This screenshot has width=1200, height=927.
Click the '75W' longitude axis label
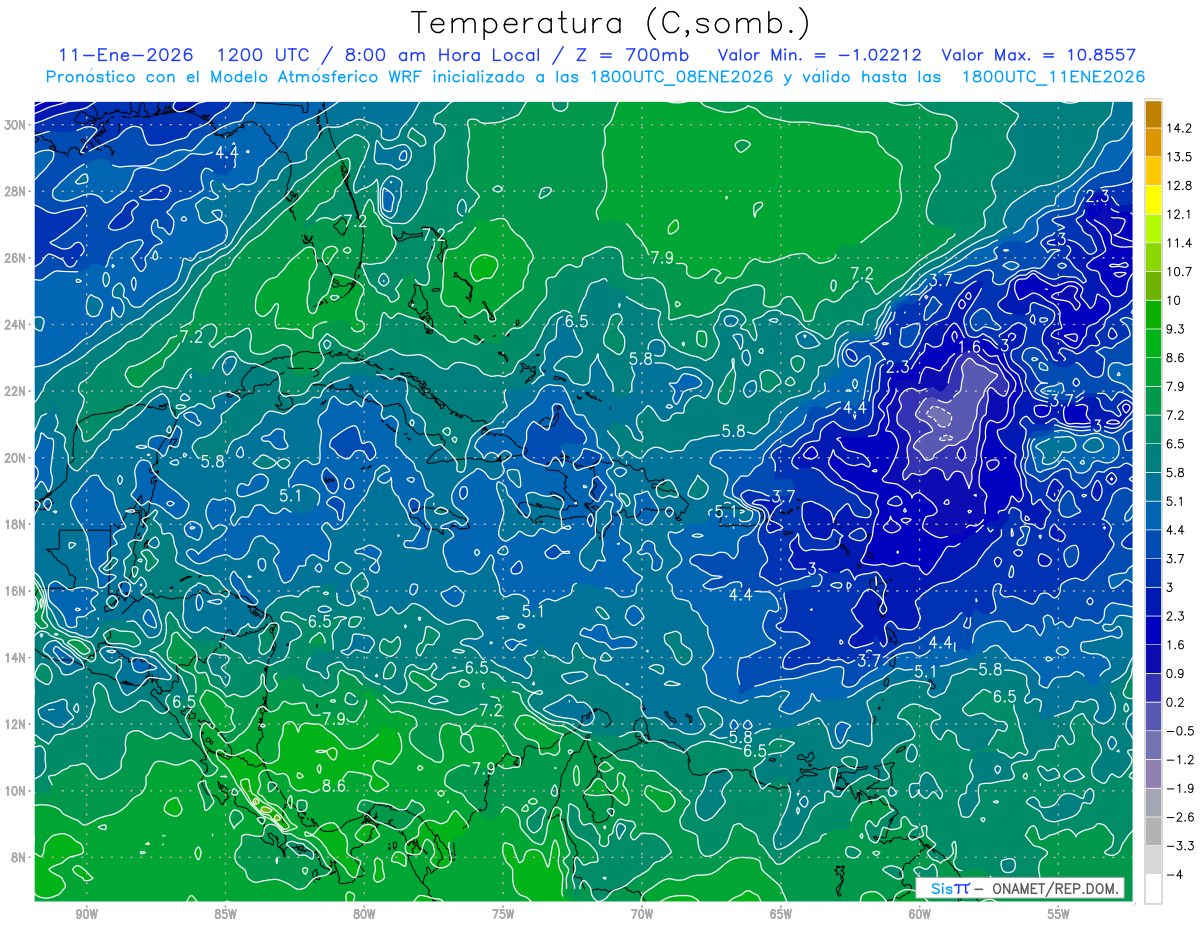[503, 914]
